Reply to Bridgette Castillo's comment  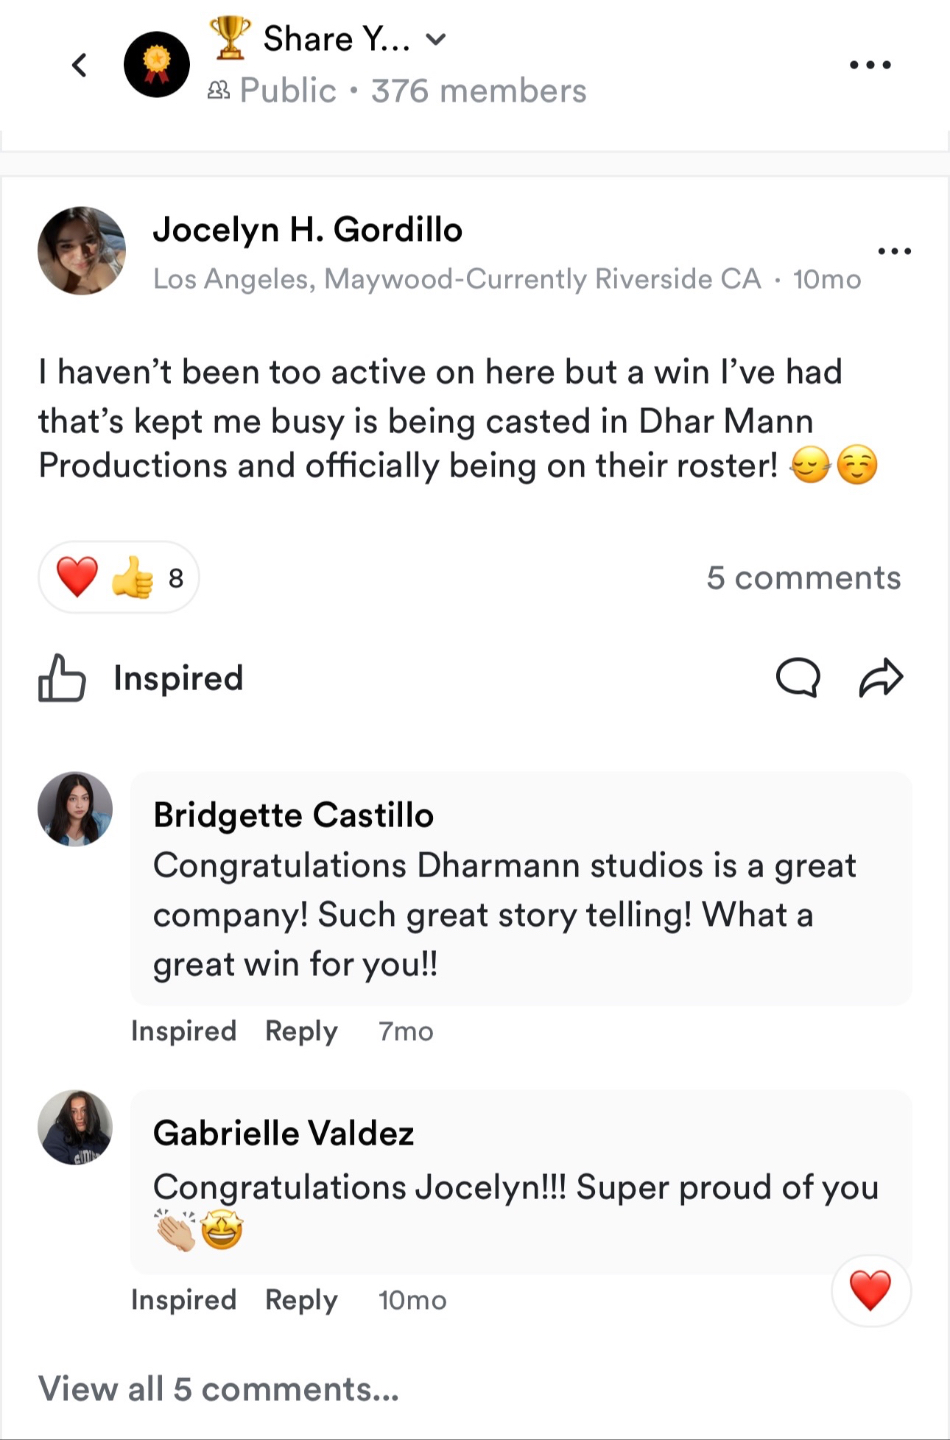[301, 1031]
